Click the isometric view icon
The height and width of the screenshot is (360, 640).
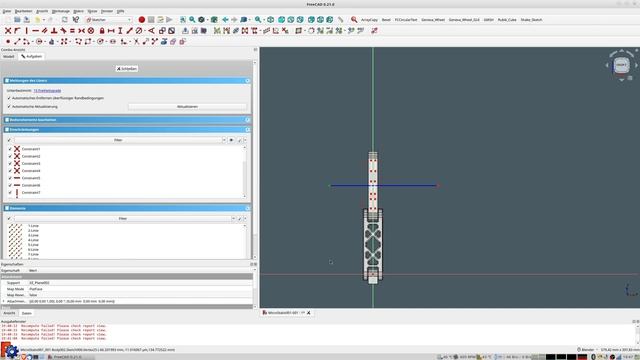[x=270, y=20]
